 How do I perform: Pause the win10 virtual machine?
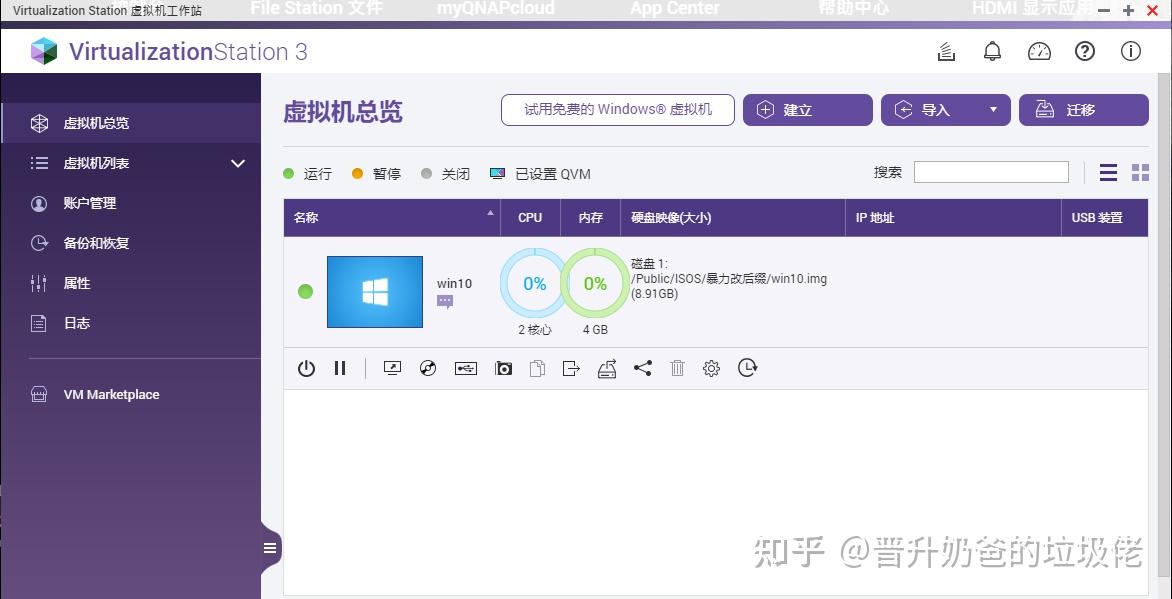pyautogui.click(x=340, y=368)
